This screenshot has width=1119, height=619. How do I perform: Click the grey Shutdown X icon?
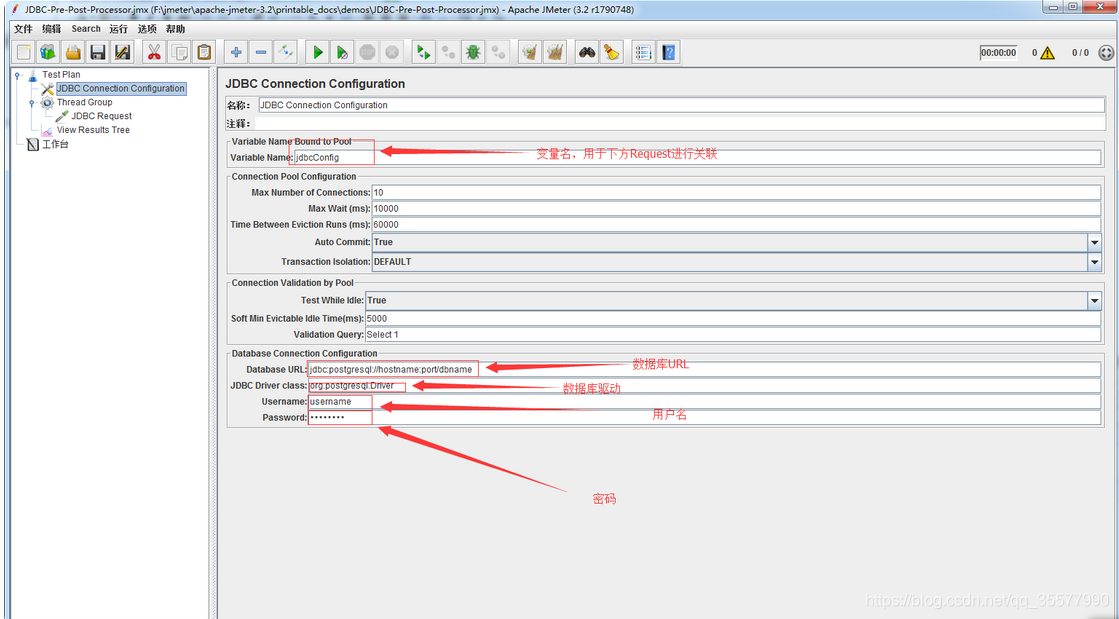pyautogui.click(x=391, y=52)
